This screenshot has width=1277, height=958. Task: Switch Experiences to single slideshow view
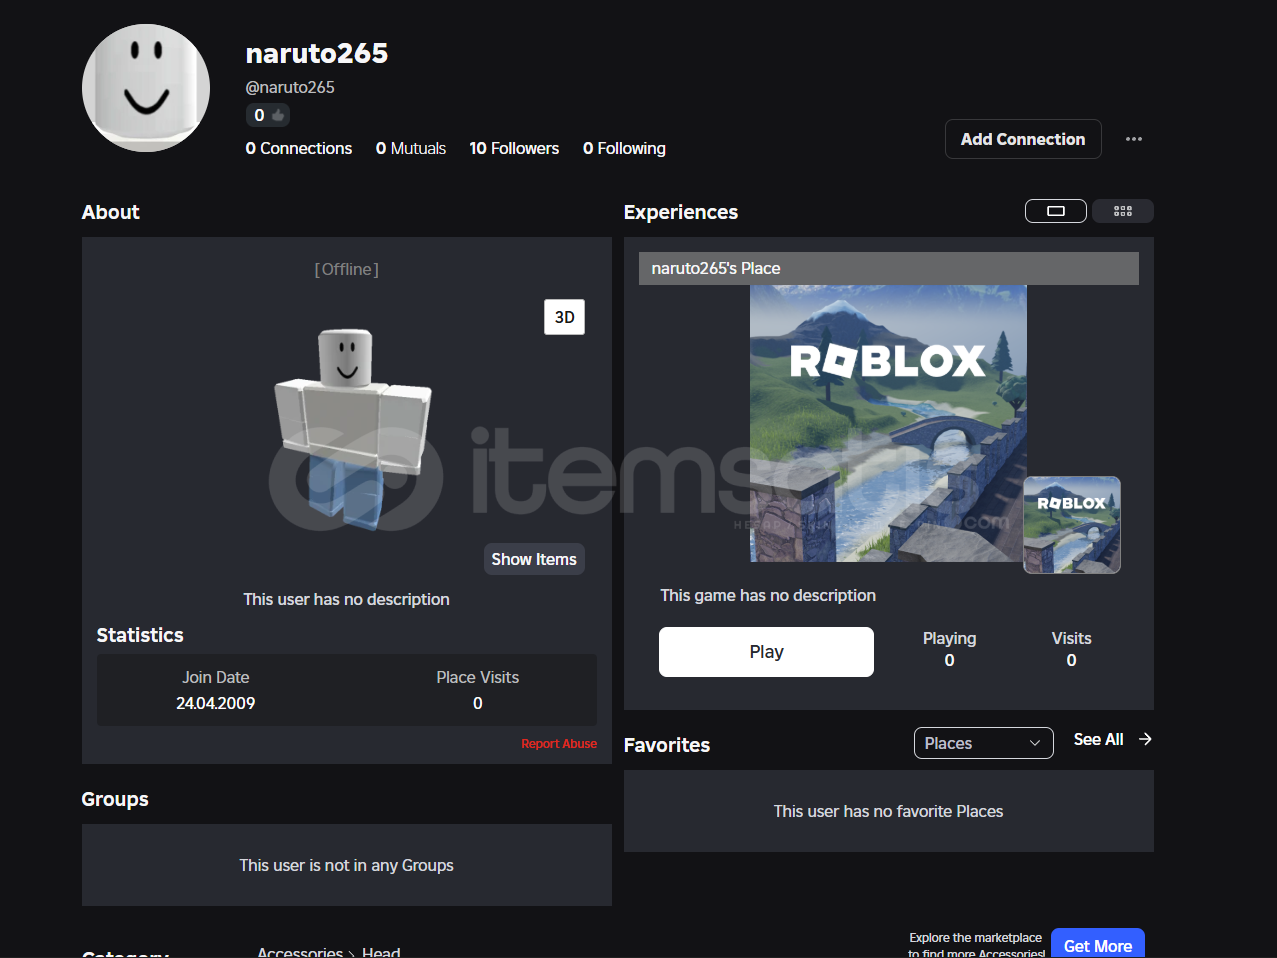tap(1056, 211)
